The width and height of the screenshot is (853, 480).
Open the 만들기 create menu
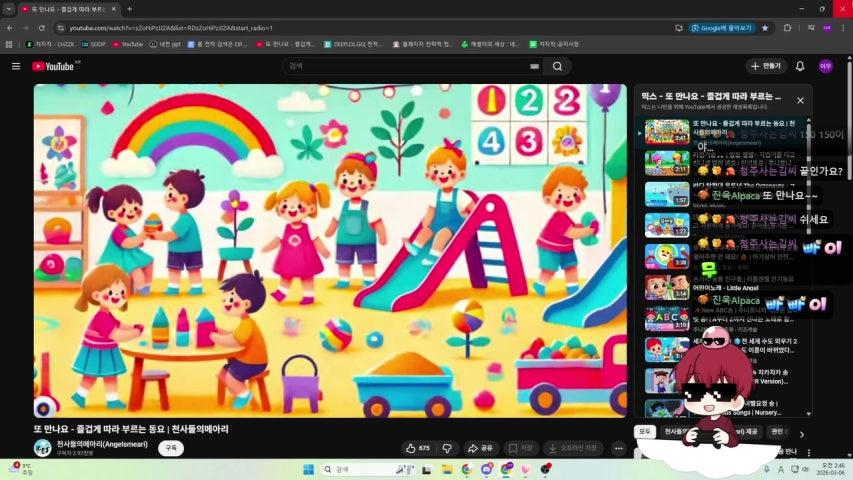[766, 66]
